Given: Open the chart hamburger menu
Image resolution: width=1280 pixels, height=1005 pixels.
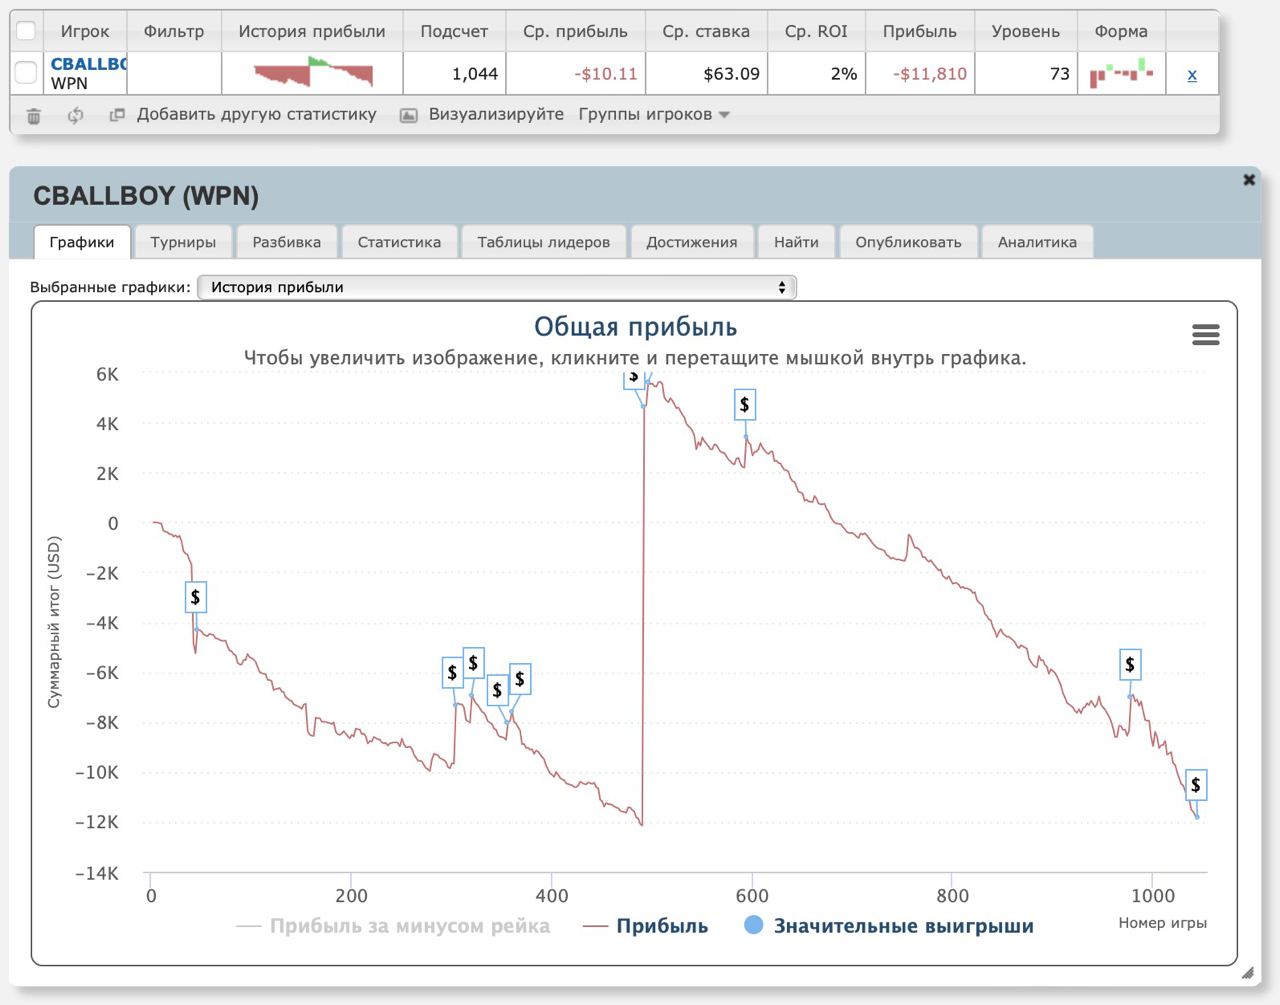Looking at the screenshot, I should [x=1205, y=335].
